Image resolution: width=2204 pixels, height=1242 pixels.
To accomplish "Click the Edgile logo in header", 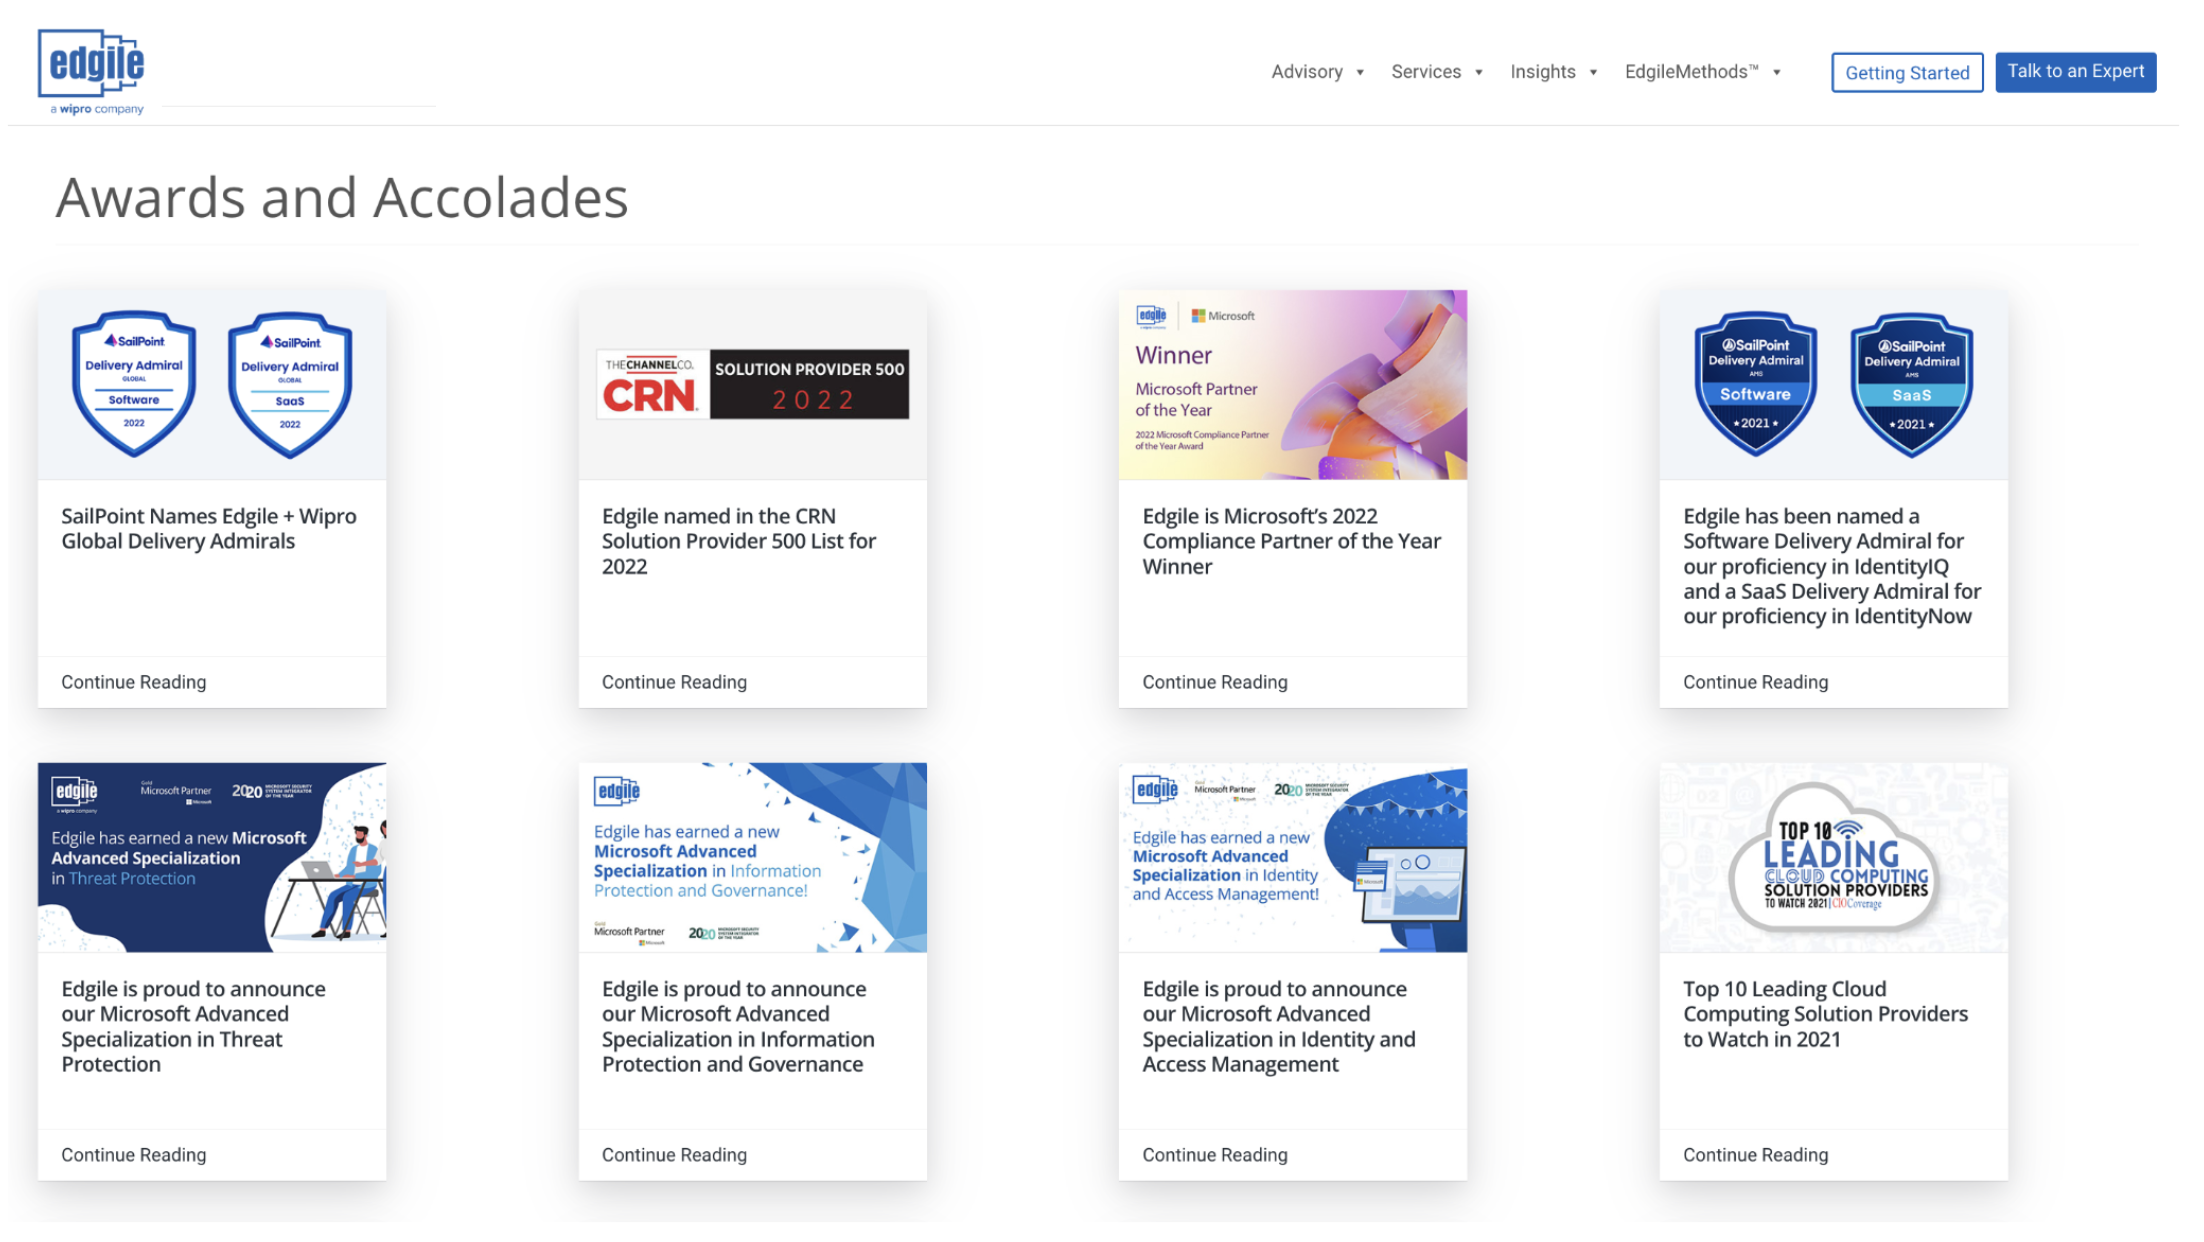I will click(92, 72).
